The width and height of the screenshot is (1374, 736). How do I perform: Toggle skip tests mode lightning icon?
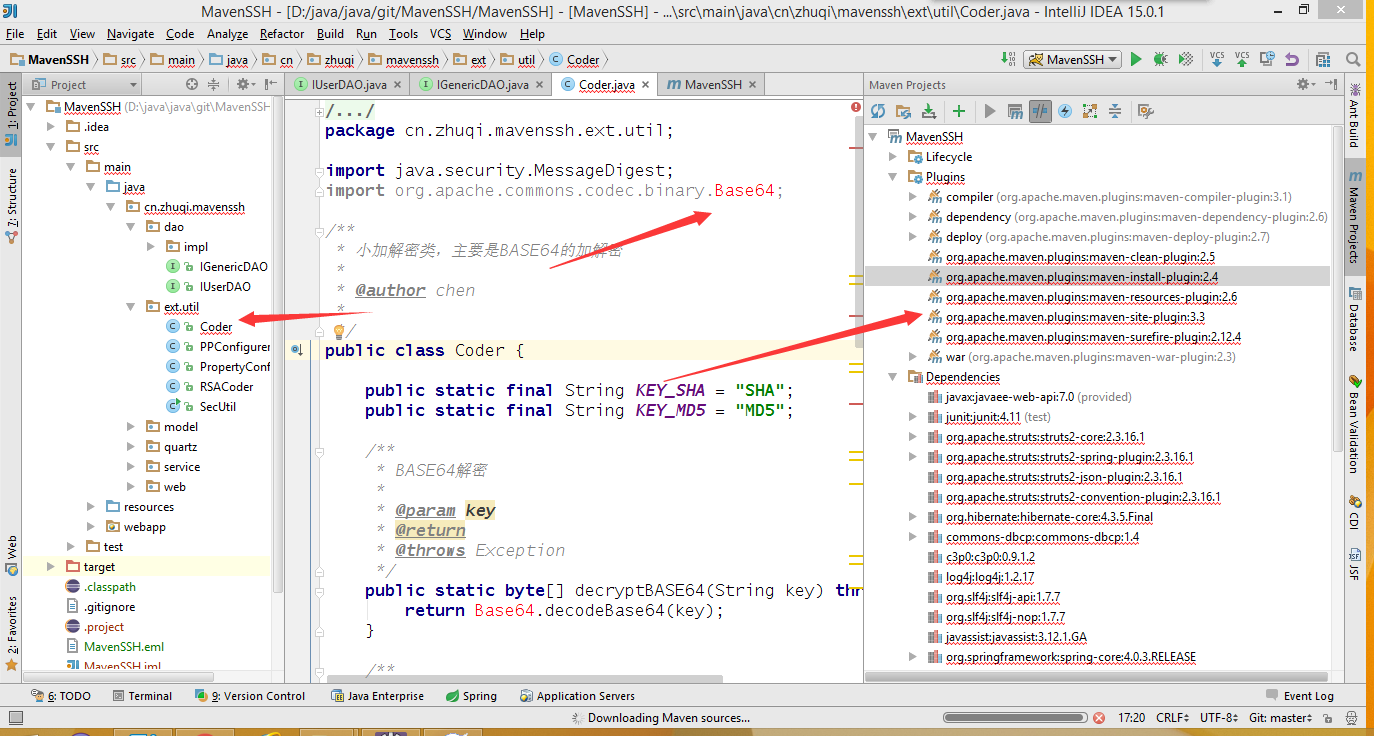point(1065,111)
